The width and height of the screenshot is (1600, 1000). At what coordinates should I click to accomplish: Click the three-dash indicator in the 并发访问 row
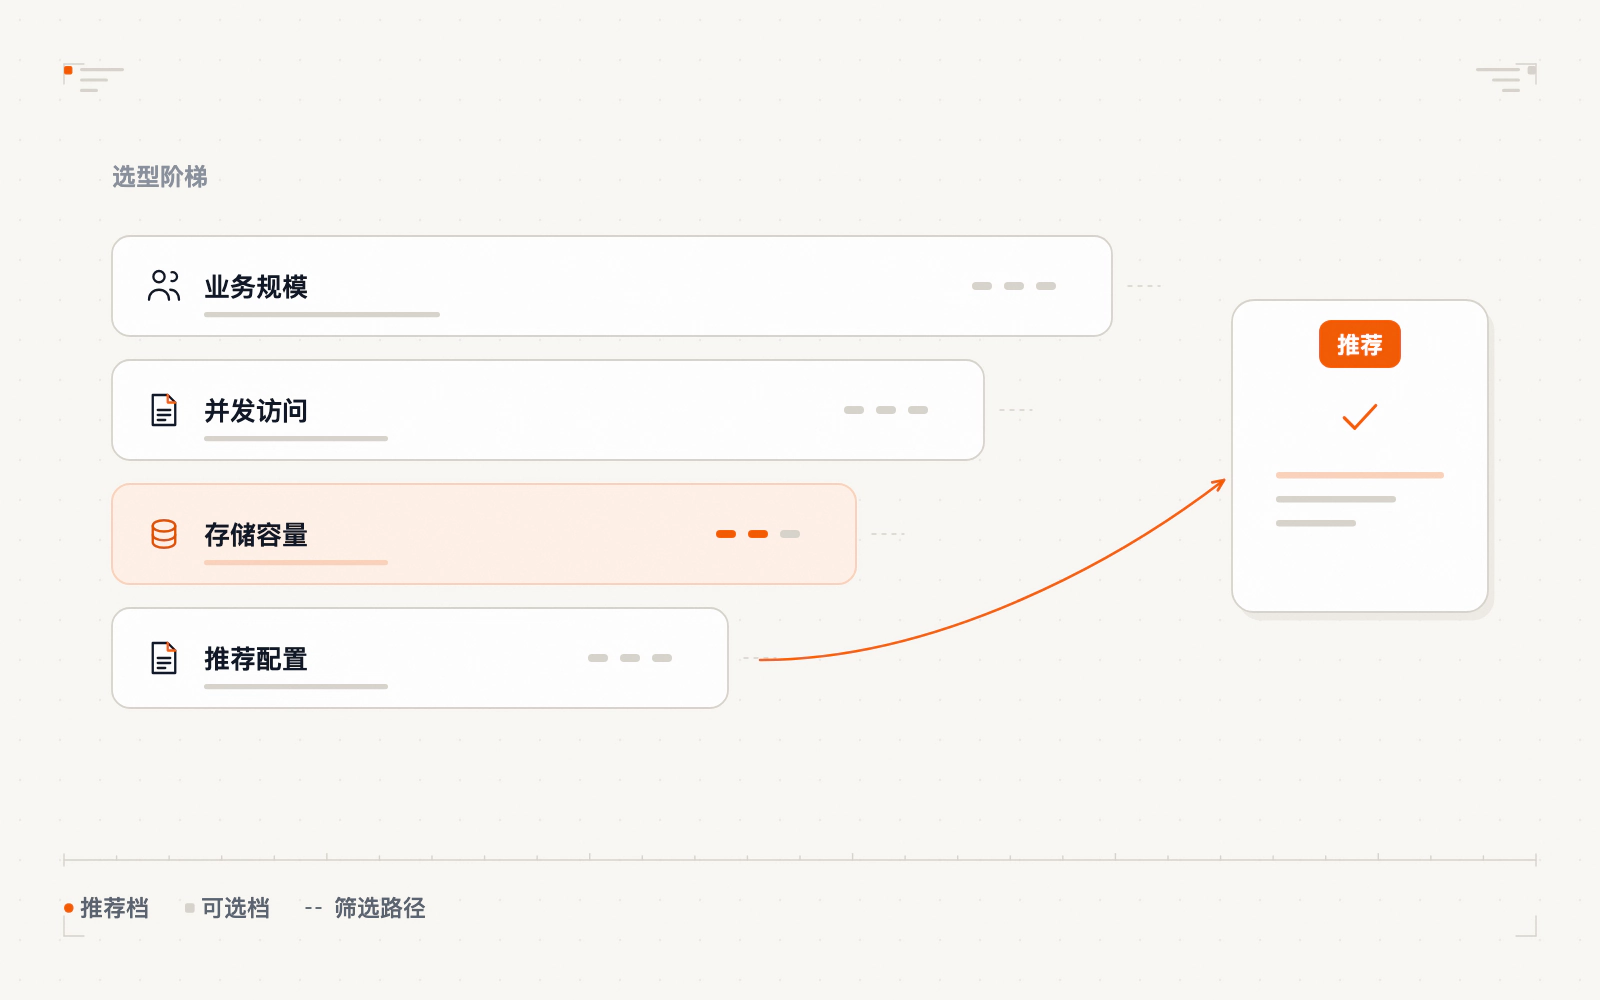[886, 410]
